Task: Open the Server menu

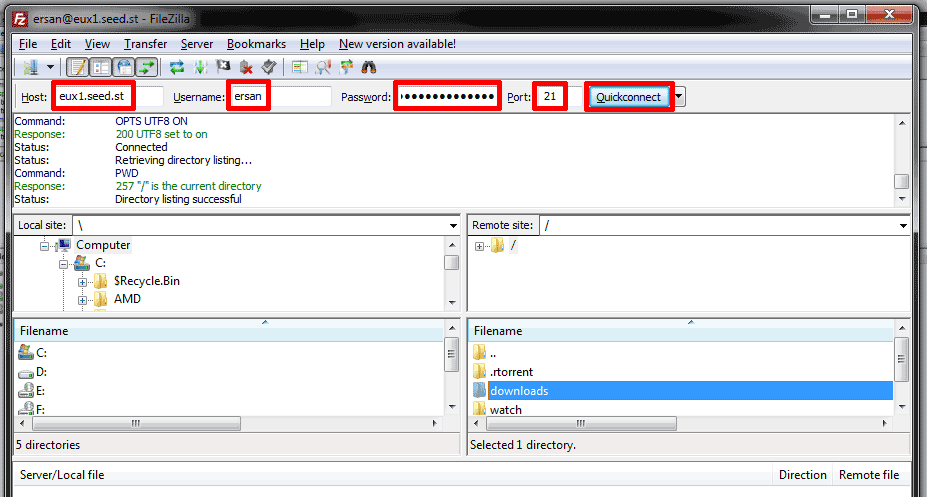Action: [197, 44]
